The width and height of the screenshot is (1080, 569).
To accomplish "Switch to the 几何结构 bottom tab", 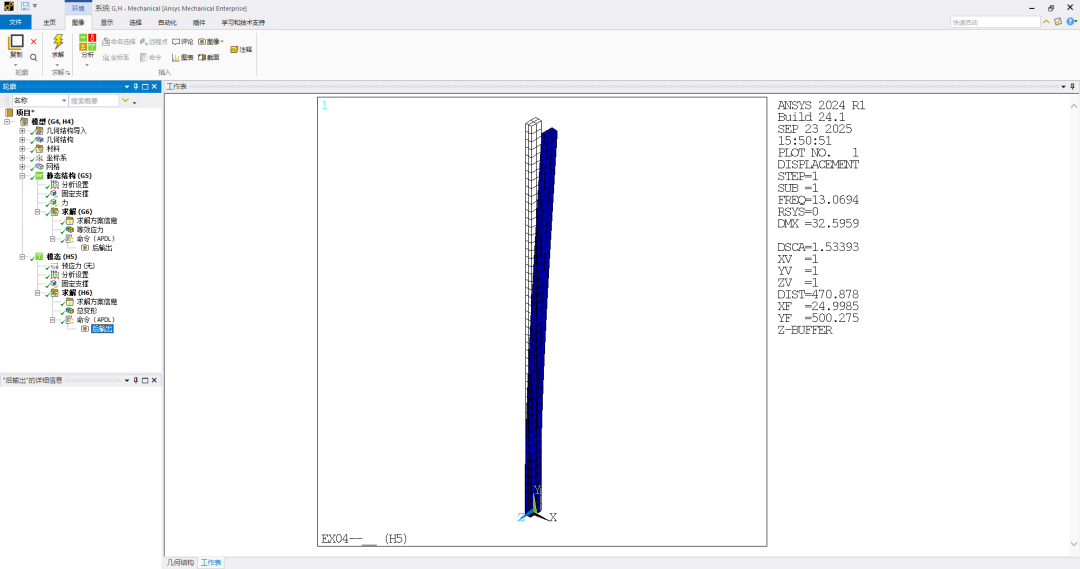I will [x=180, y=563].
